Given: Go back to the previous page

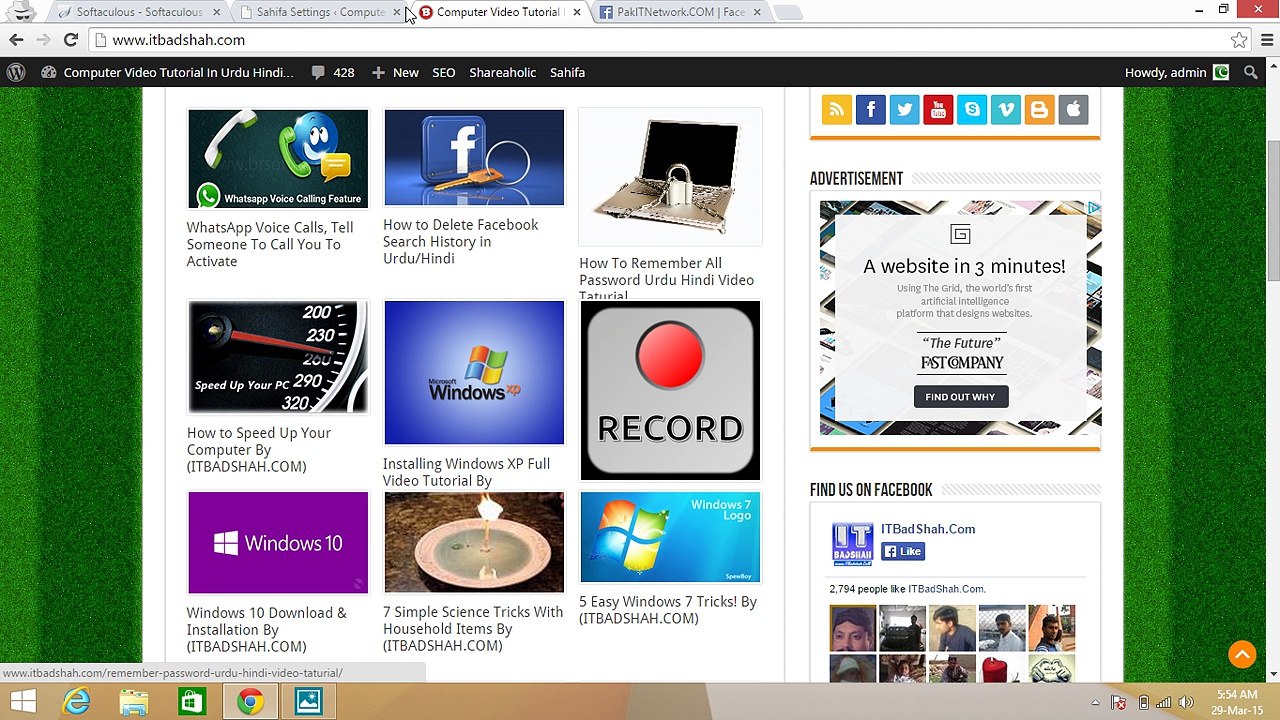Looking at the screenshot, I should click(16, 40).
